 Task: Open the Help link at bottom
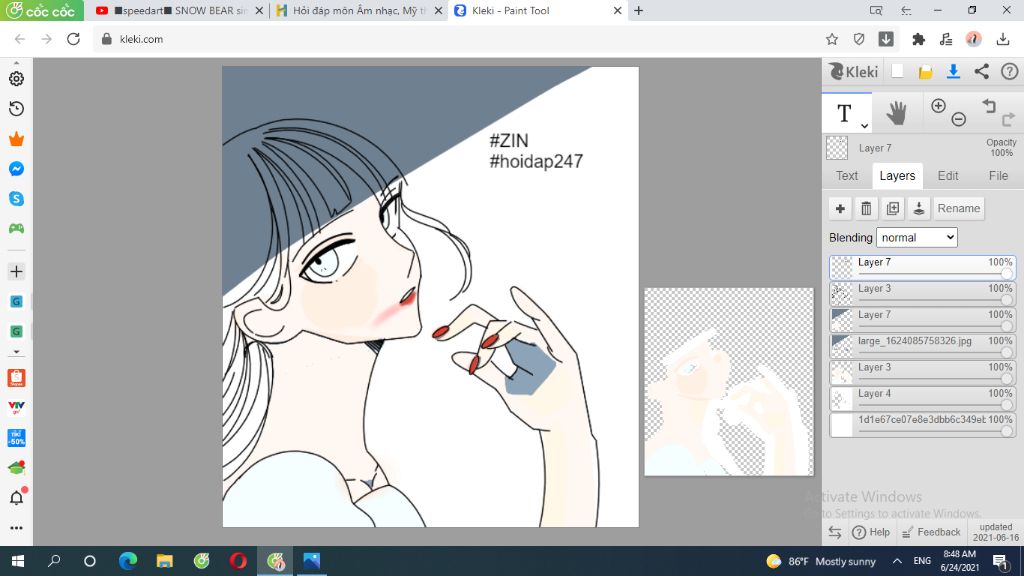click(x=871, y=532)
